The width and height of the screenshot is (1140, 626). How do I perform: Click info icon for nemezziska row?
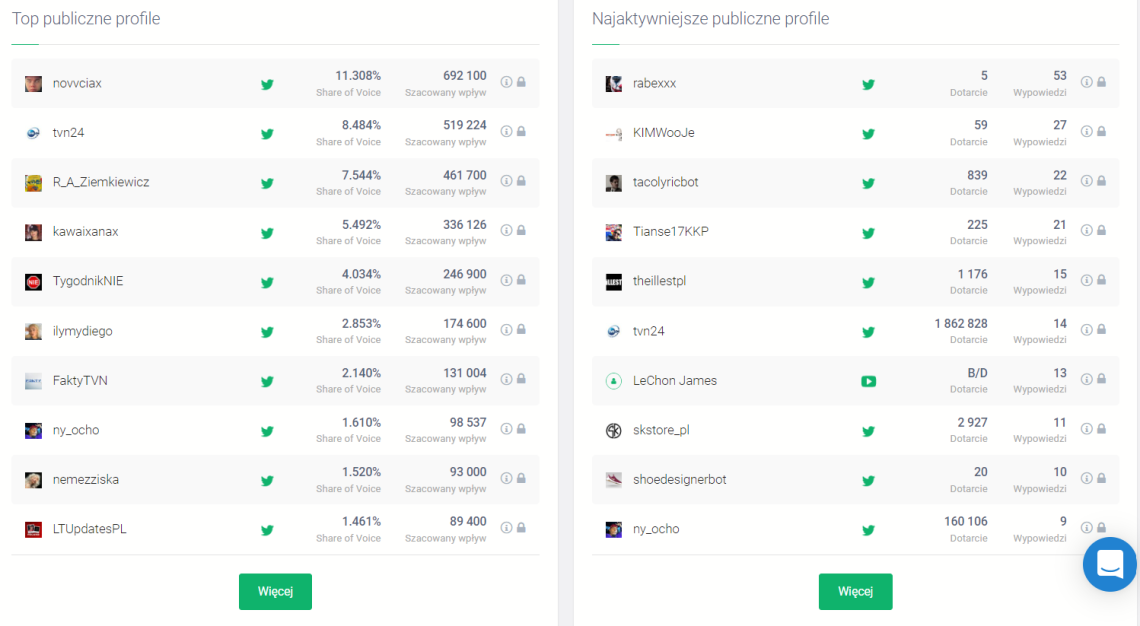coord(506,478)
